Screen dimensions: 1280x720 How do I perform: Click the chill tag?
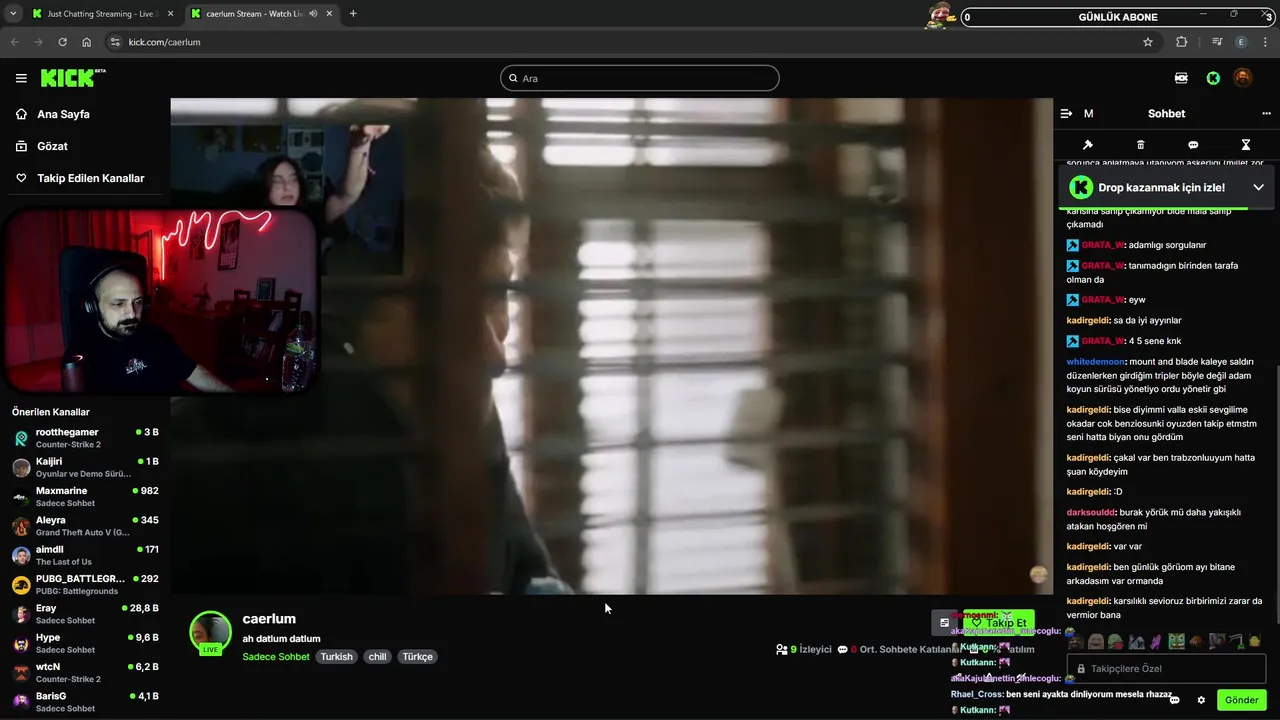[x=377, y=657]
